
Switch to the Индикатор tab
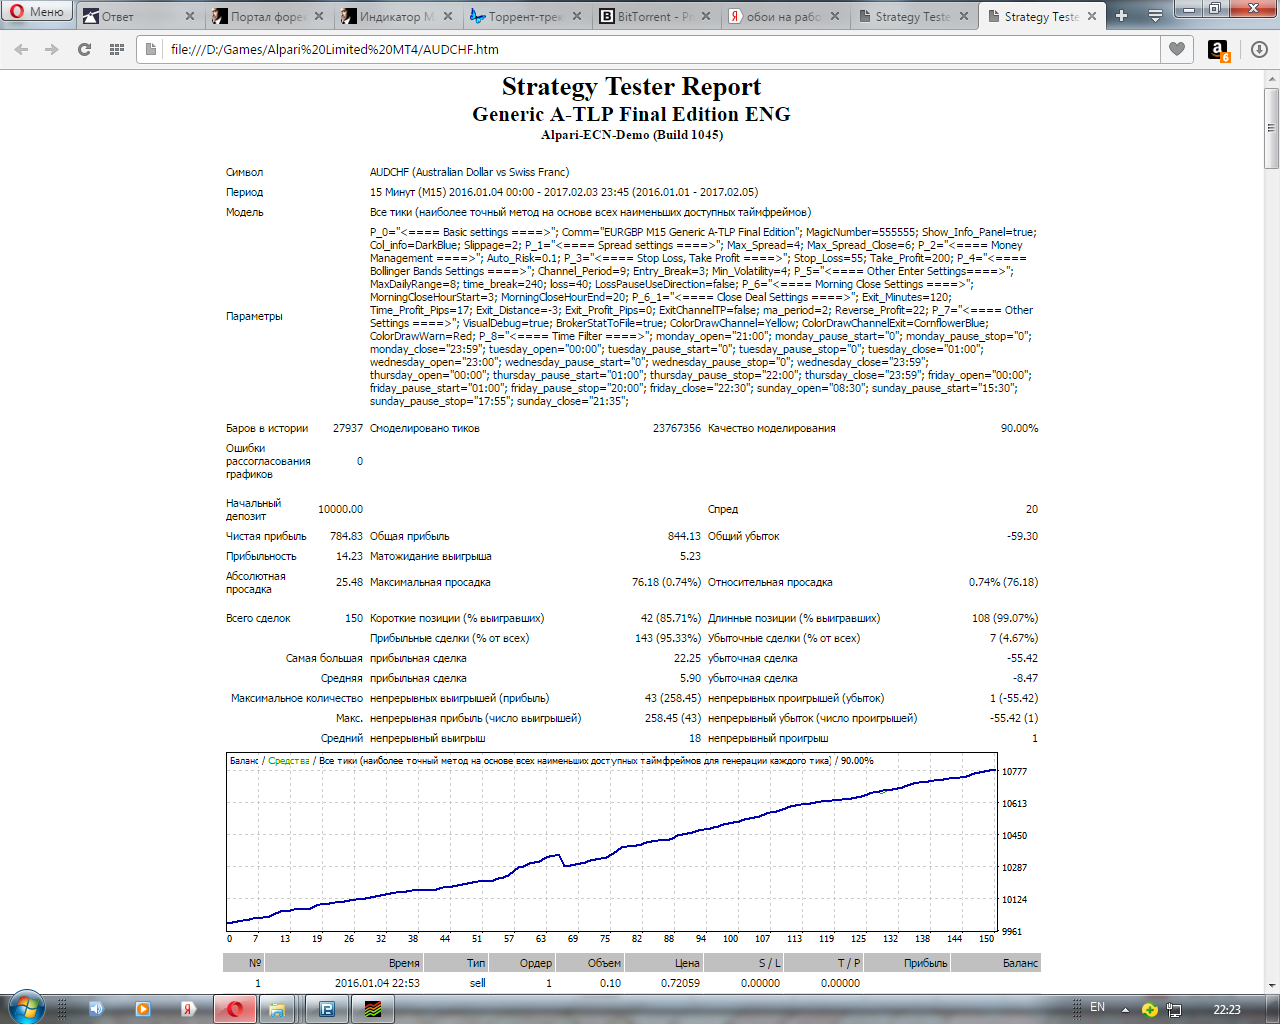click(397, 16)
